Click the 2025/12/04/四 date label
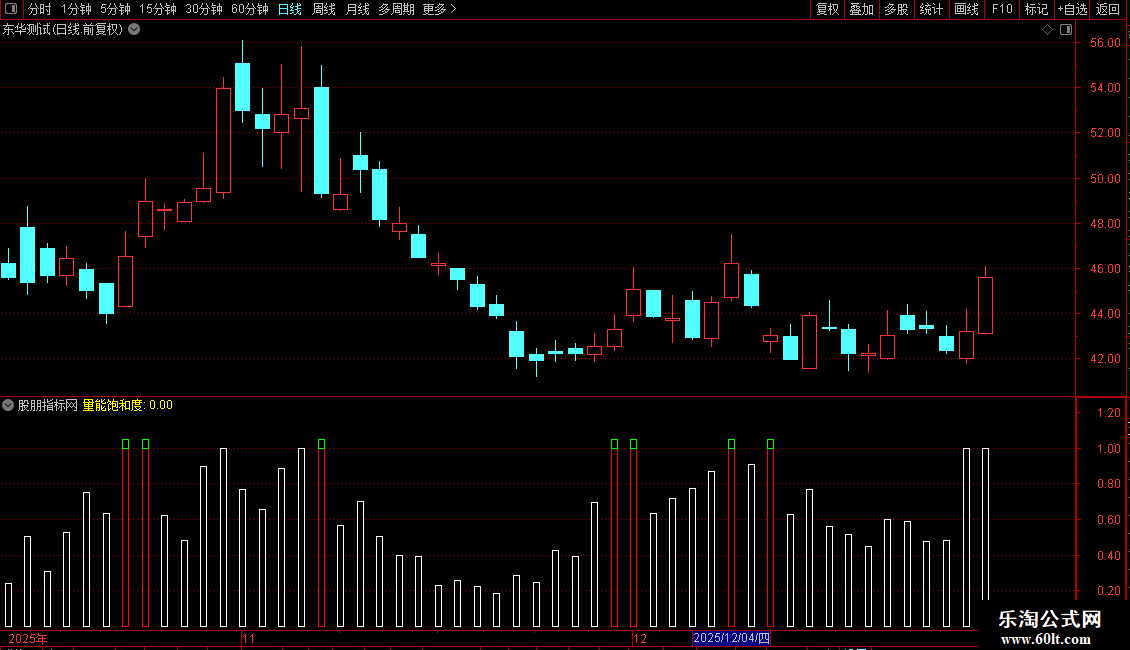Screen dimensions: 1130x650 click(x=731, y=638)
